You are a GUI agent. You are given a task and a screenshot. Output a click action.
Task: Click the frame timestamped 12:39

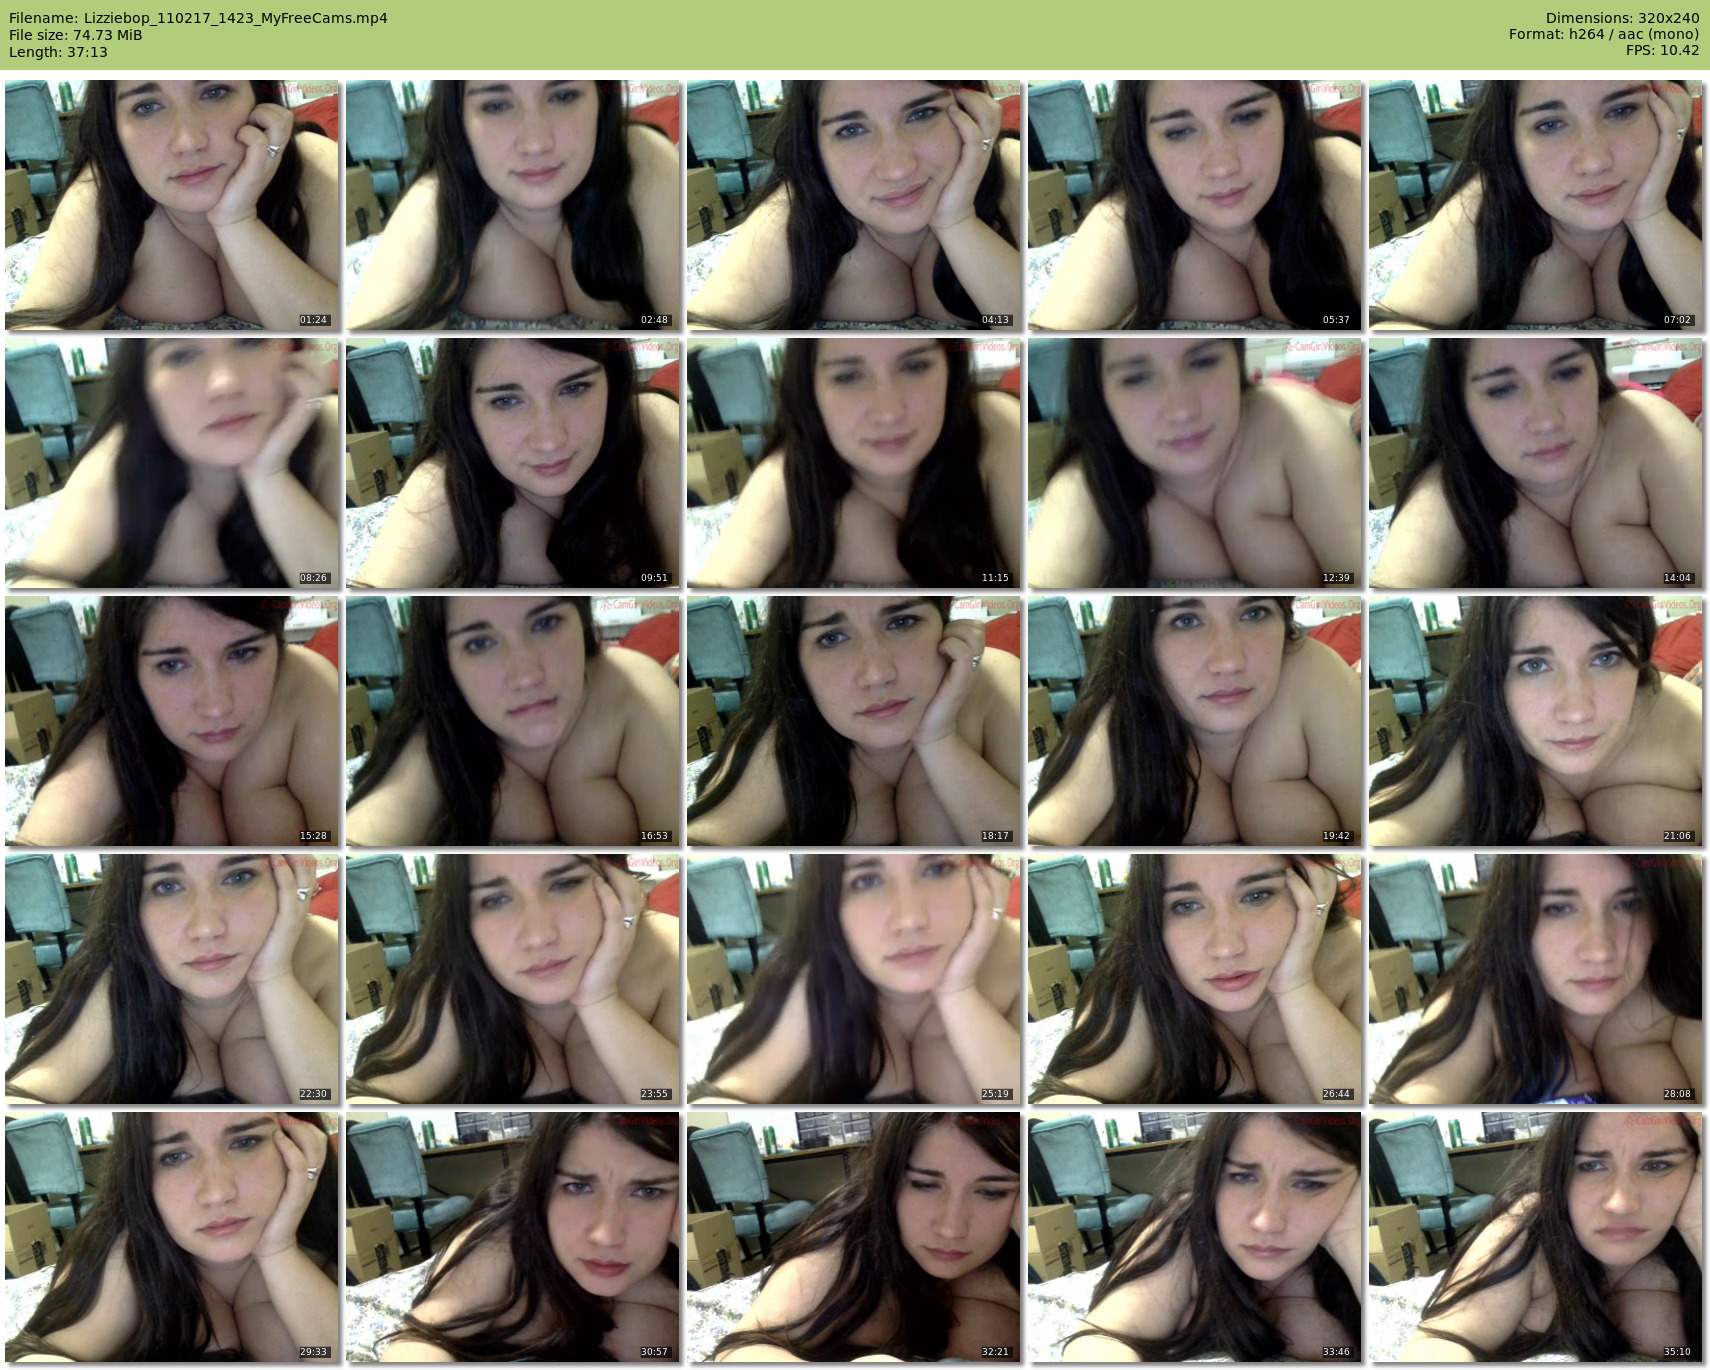pyautogui.click(x=1195, y=463)
